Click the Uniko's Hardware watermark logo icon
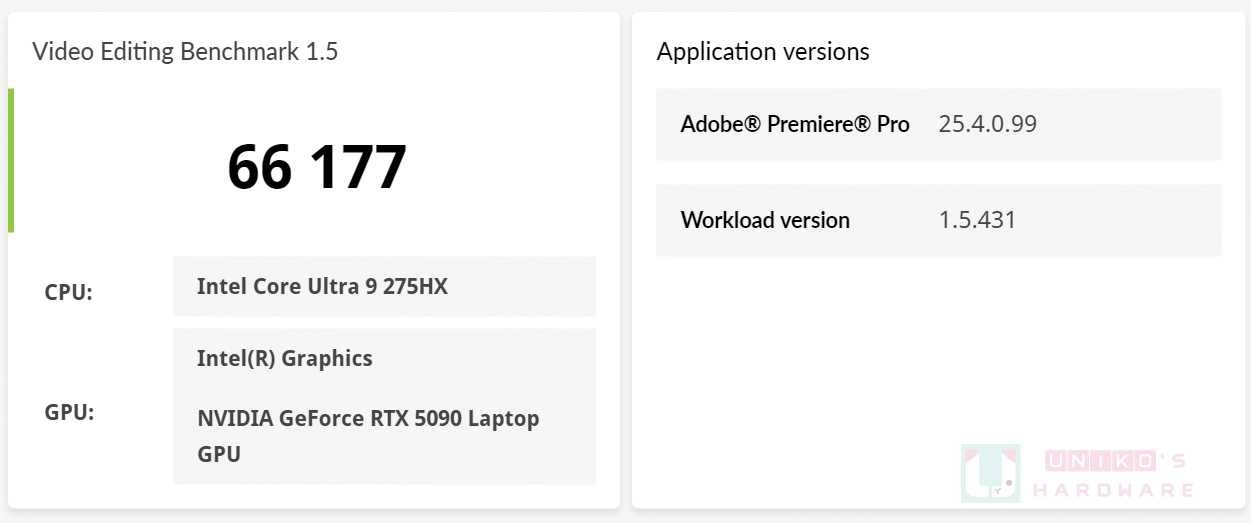This screenshot has height=523, width=1251. pos(990,473)
